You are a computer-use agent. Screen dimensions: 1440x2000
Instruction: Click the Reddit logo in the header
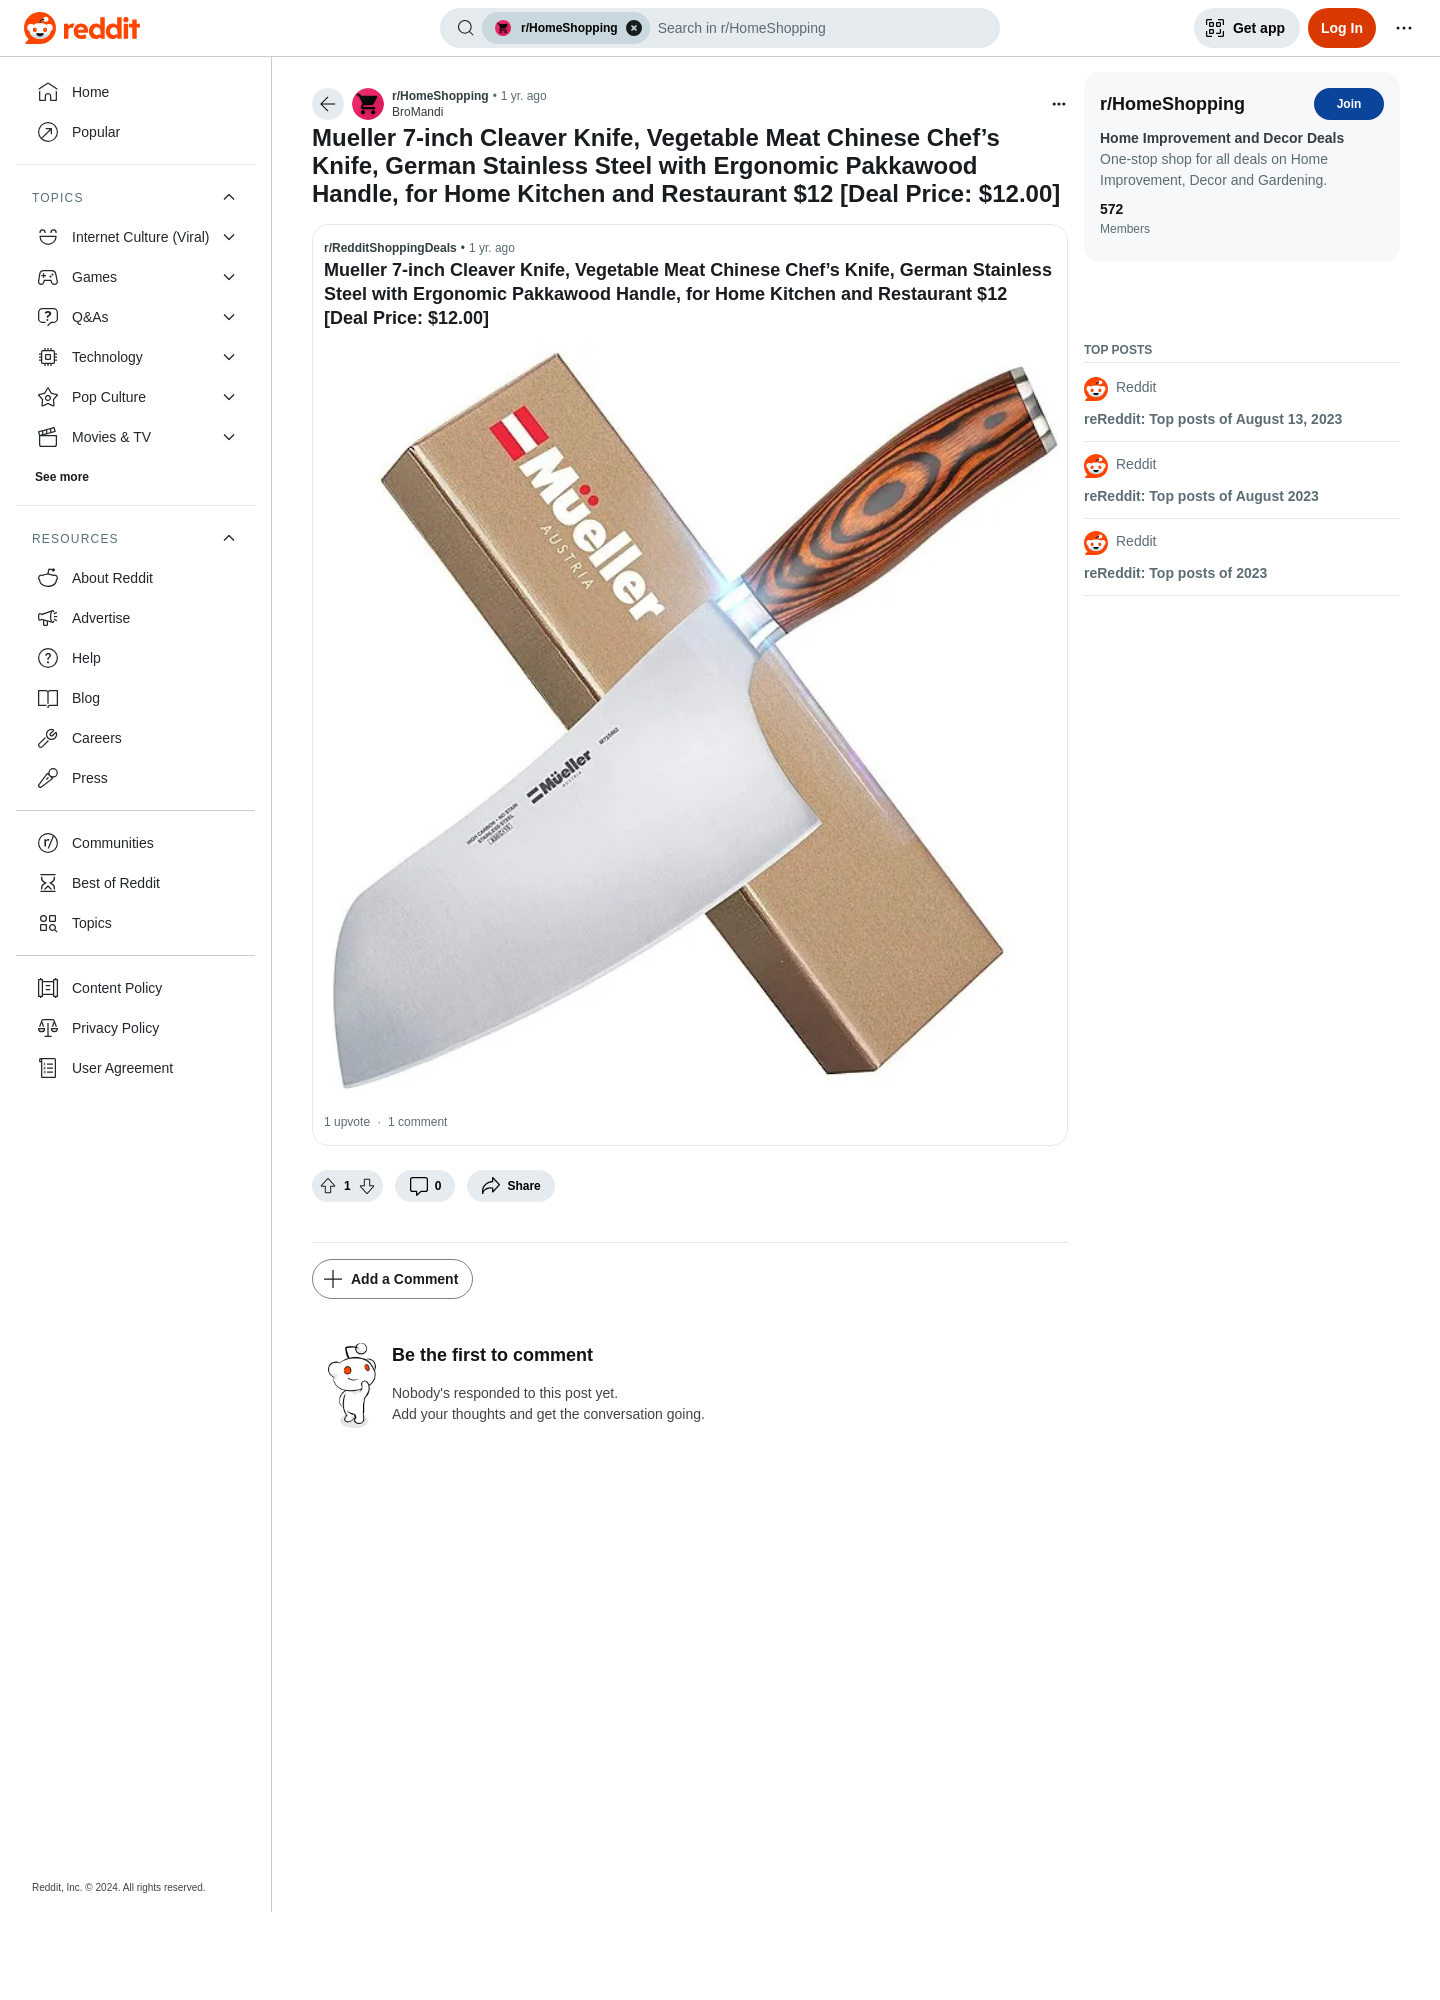coord(82,28)
